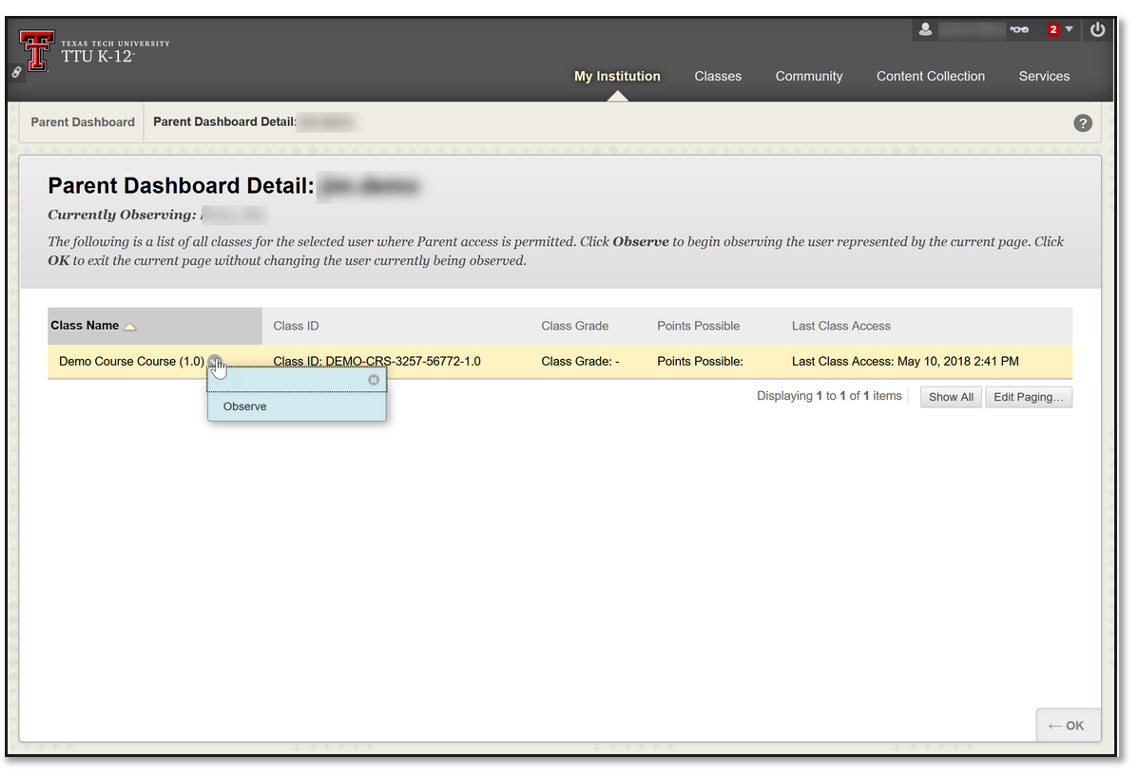
Task: Click the Class Grade: - cell
Action: [x=581, y=361]
